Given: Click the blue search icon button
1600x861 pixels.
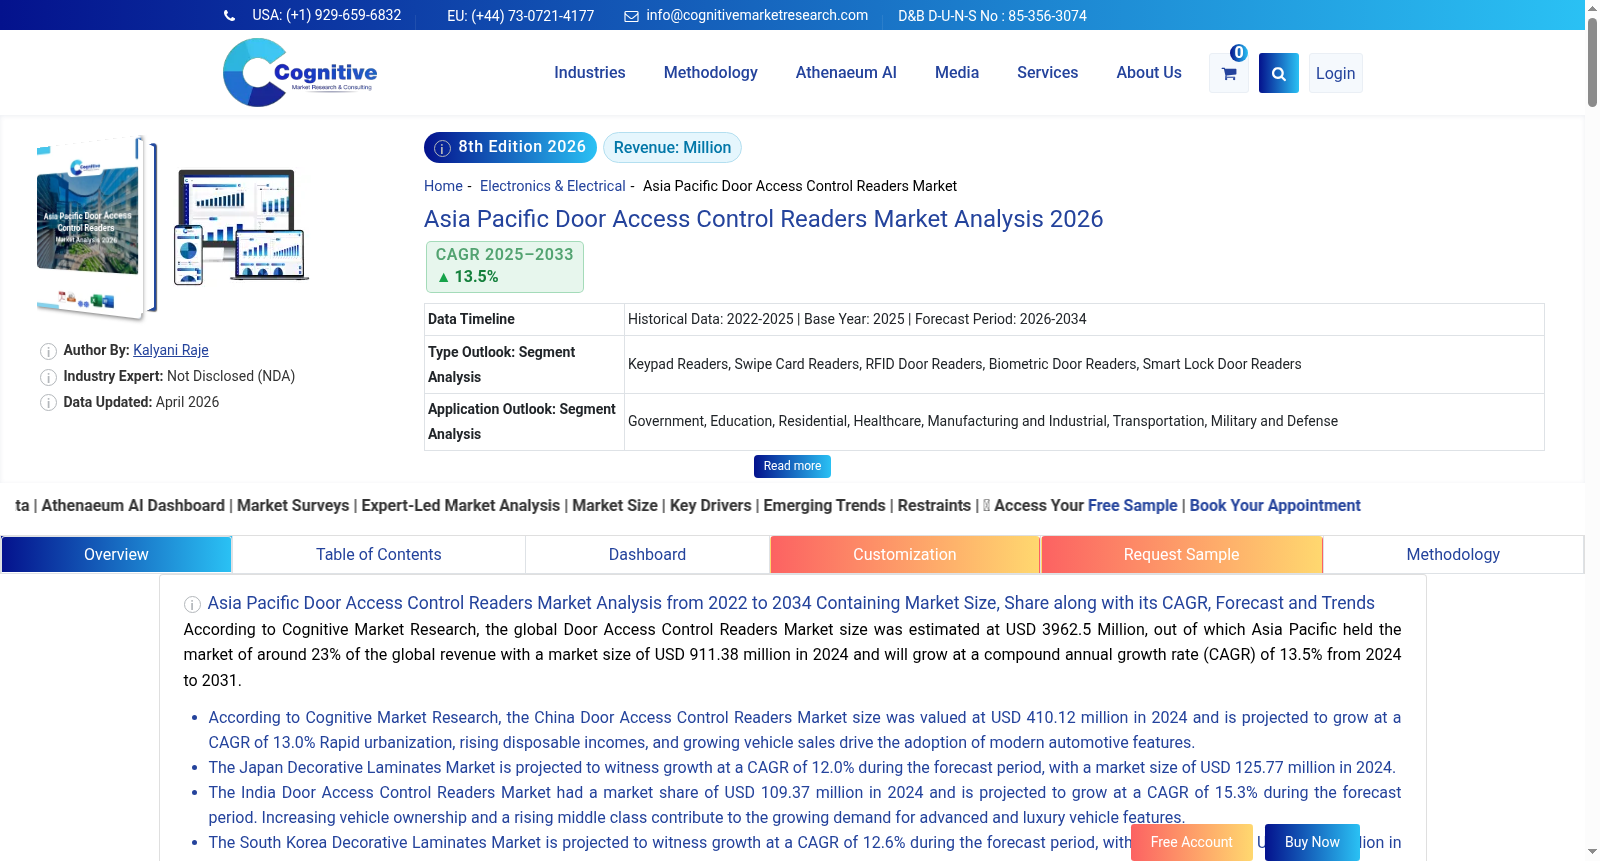Looking at the screenshot, I should tap(1279, 73).
